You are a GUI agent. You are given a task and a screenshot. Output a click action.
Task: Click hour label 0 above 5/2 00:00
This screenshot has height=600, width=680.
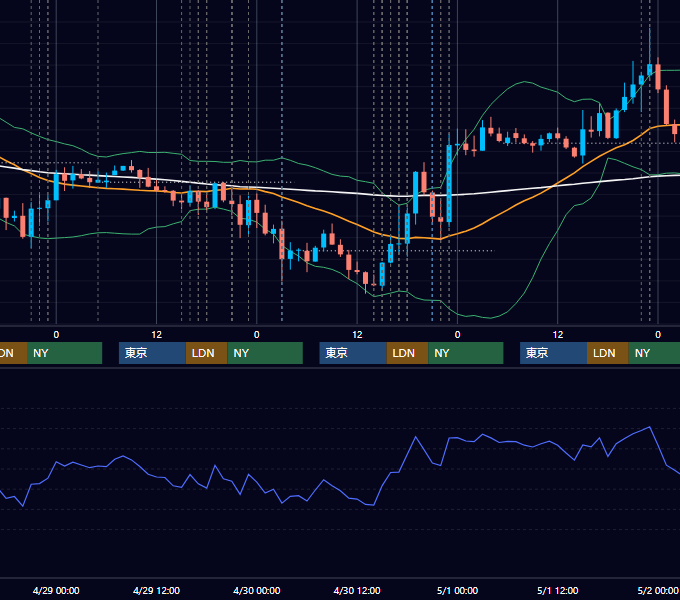pyautogui.click(x=658, y=335)
